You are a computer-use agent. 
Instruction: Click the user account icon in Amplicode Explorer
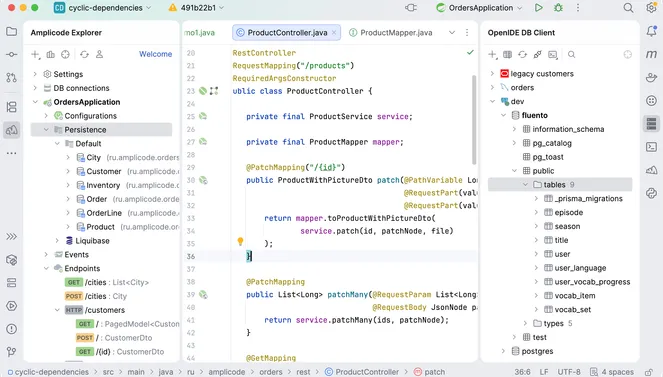[x=99, y=54]
